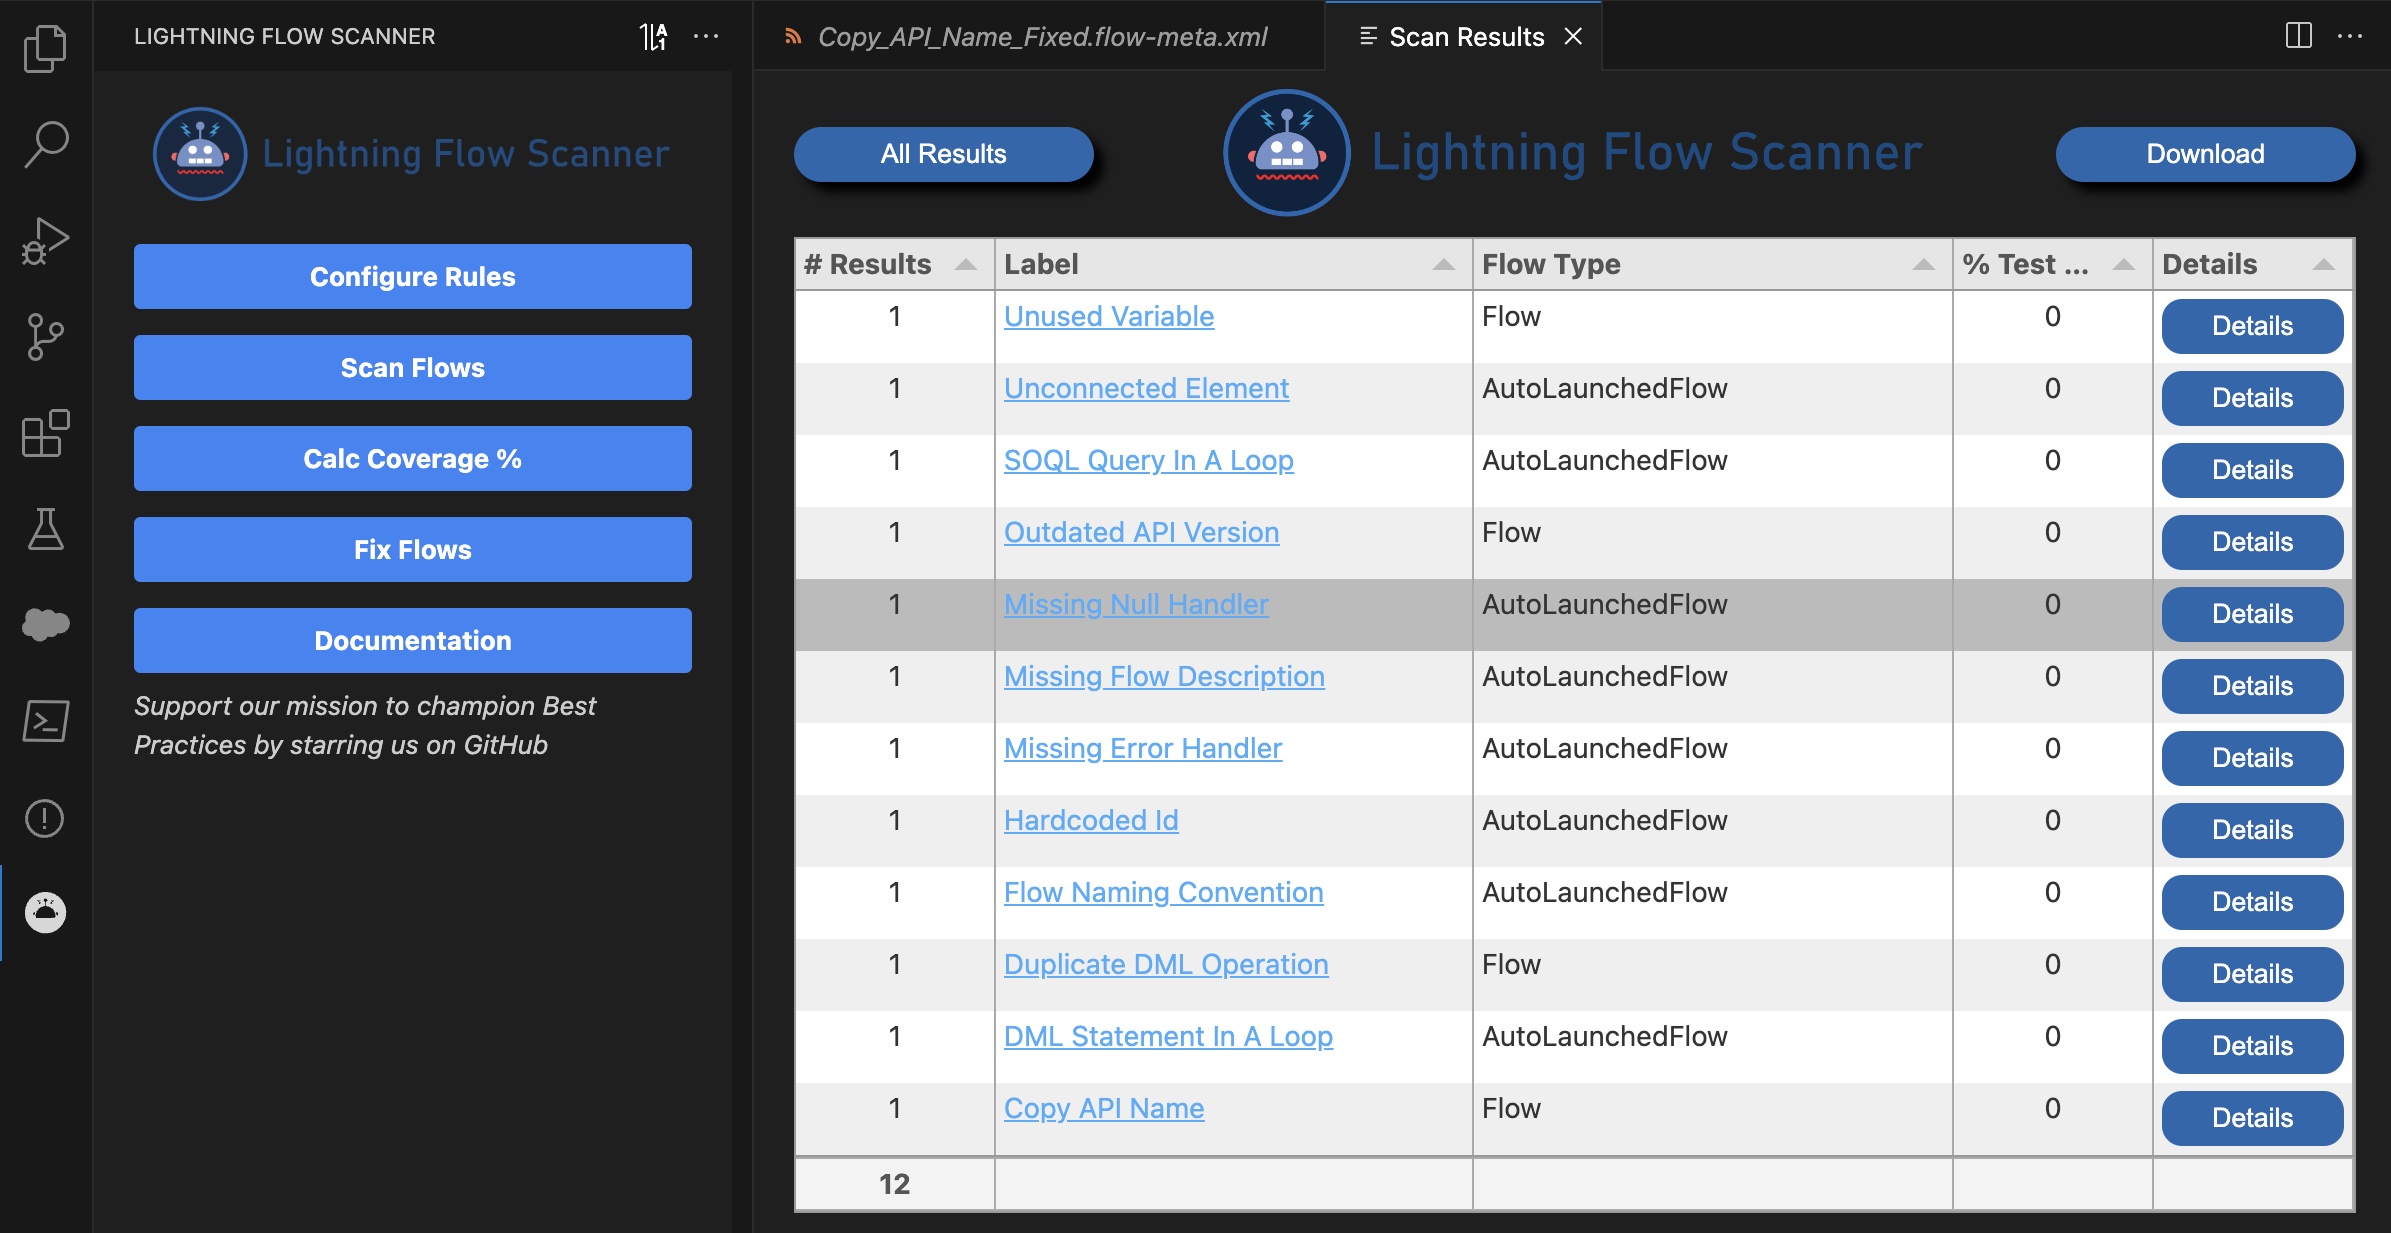Open DML Statement In A Loop link
Screen dimensions: 2391x1233
1168,1036
